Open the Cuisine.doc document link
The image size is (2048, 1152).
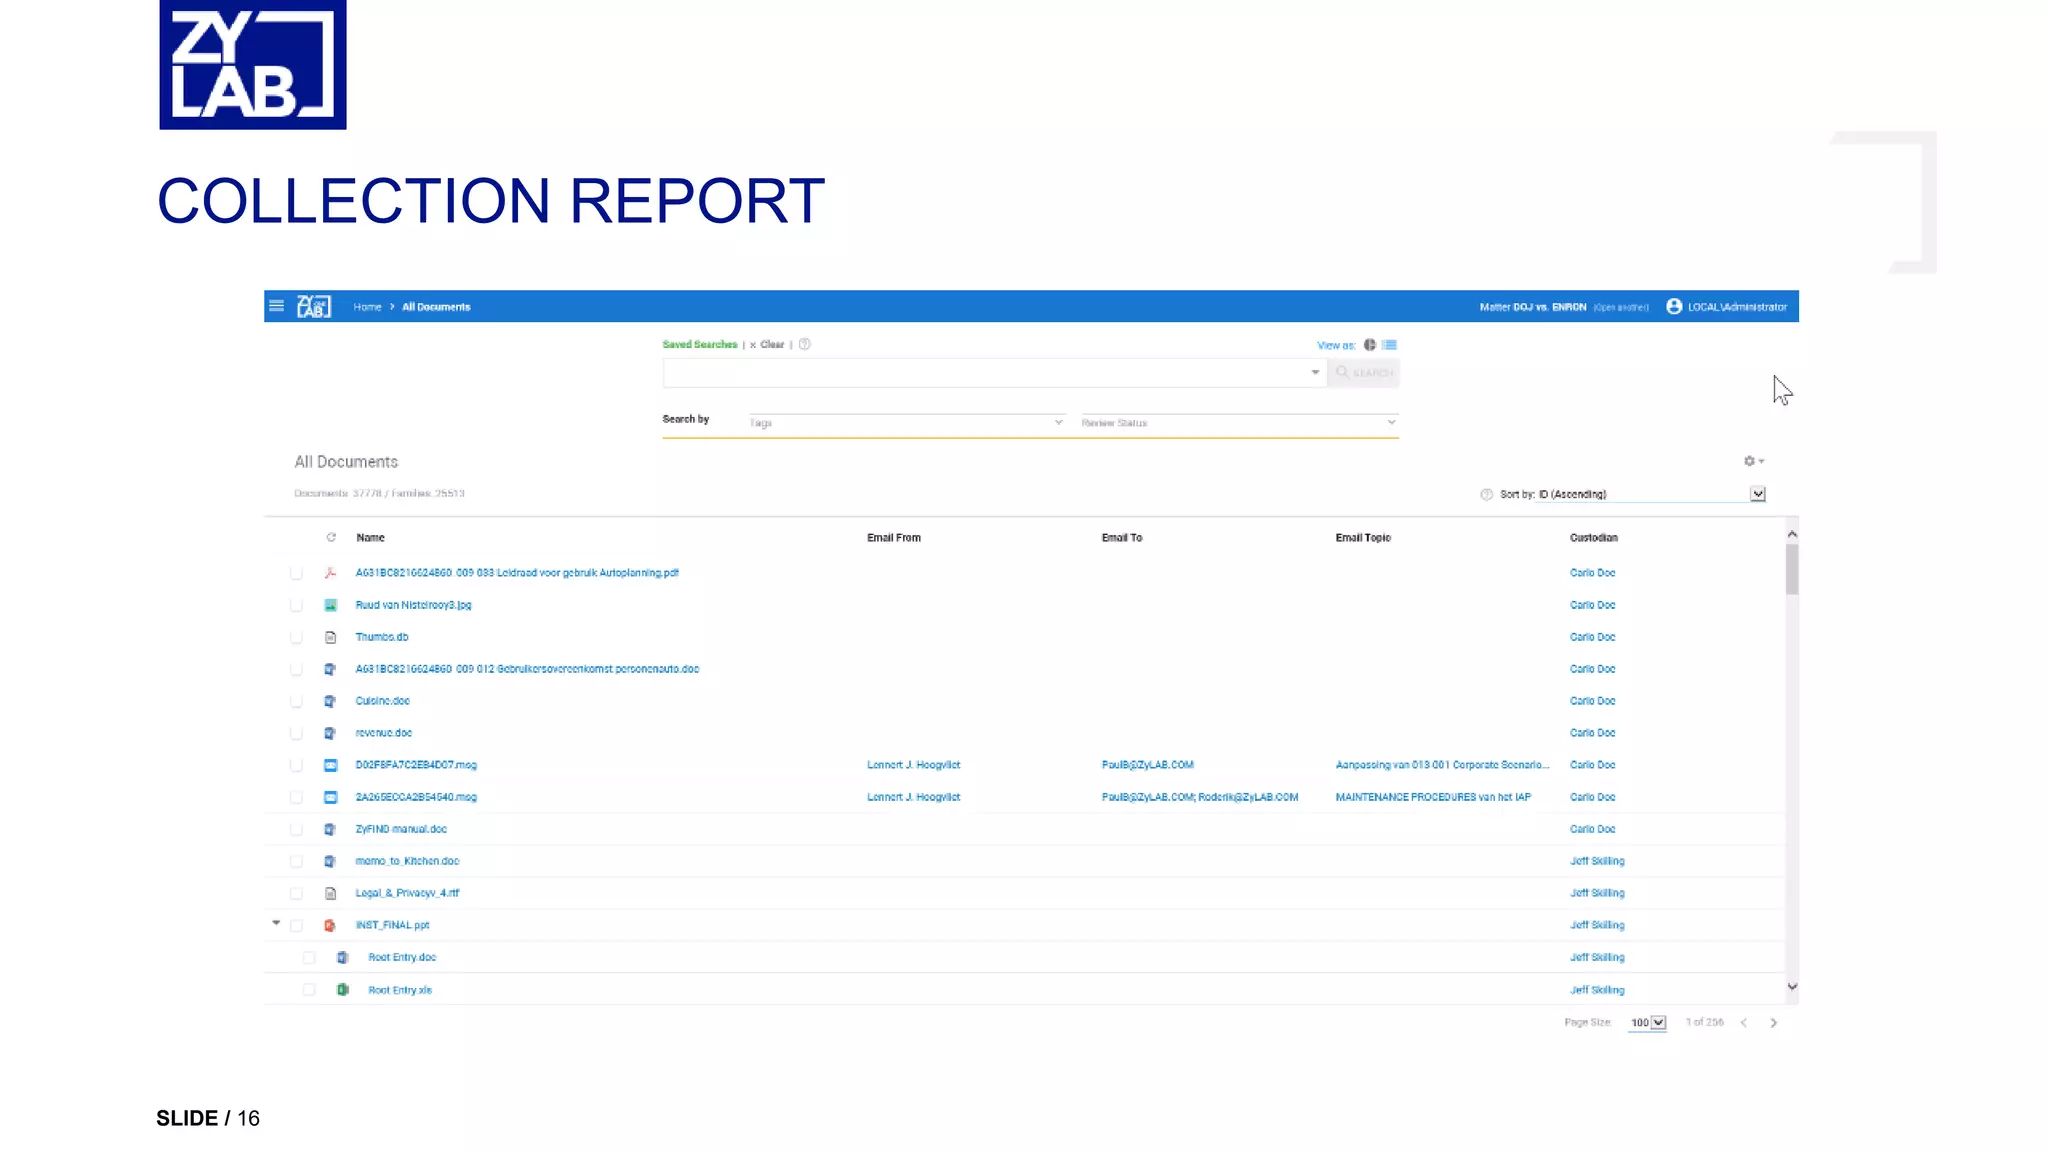pos(382,701)
